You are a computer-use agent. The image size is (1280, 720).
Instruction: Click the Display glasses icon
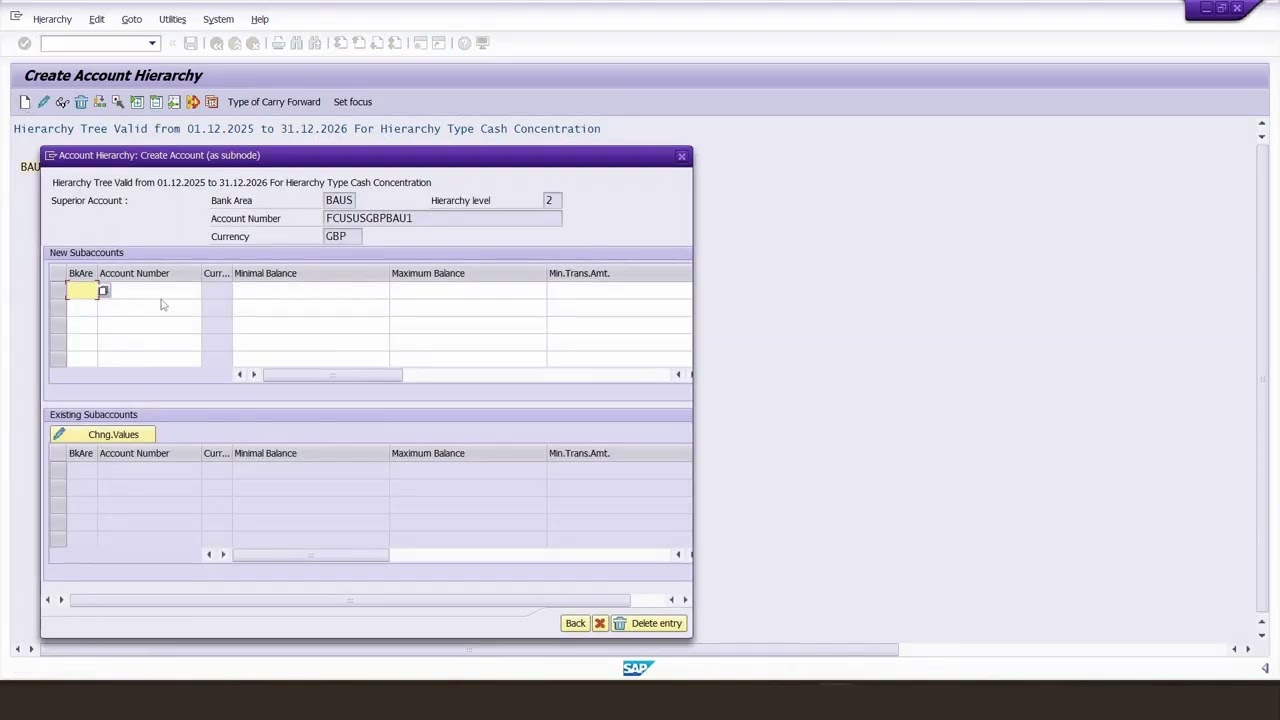pos(62,102)
